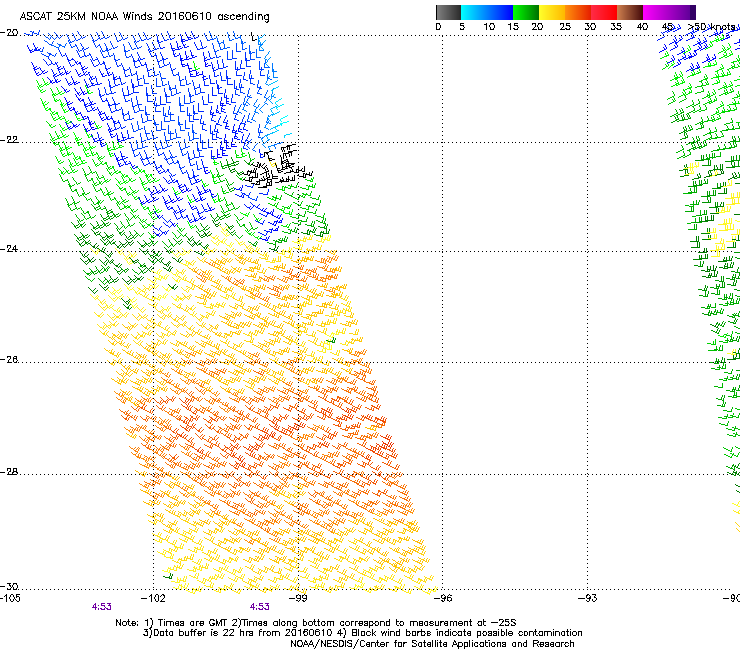The height and width of the screenshot is (650, 740).
Task: Click the -105 longitude axis label
Action: [10, 599]
